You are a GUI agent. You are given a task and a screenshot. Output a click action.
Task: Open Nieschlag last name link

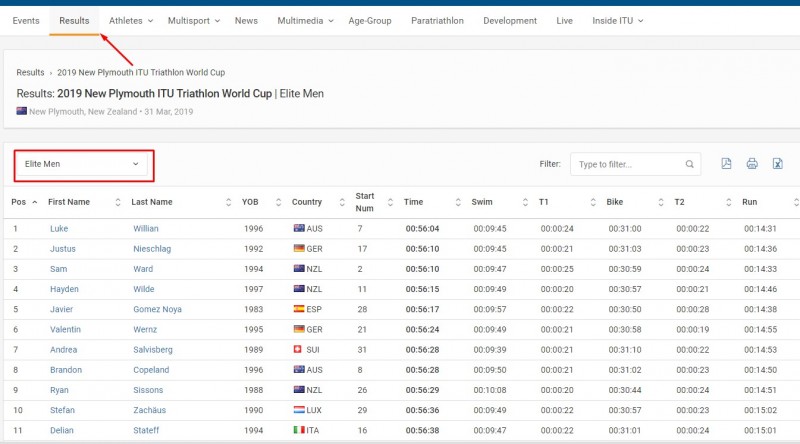[x=152, y=249]
